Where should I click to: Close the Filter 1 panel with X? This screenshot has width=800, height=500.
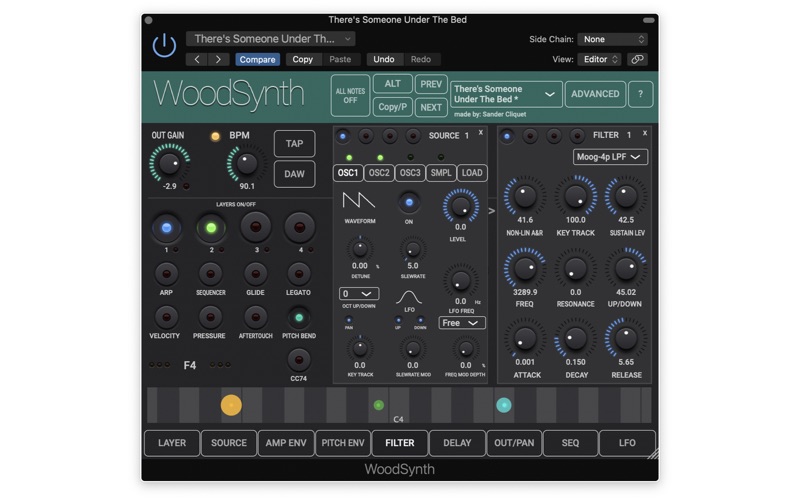(645, 133)
